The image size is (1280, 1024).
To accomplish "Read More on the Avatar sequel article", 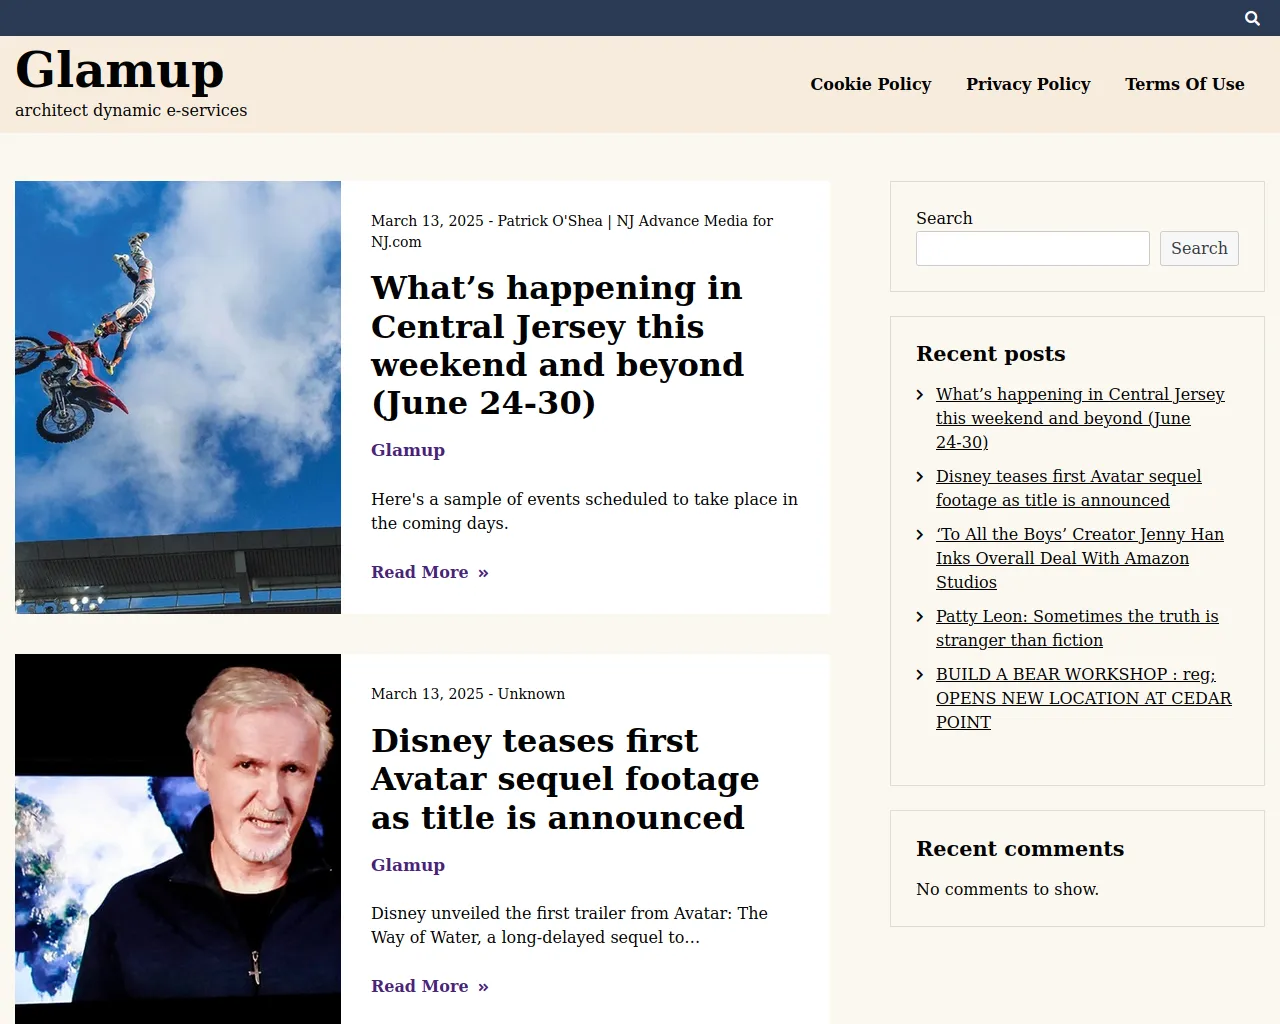I will 430,986.
